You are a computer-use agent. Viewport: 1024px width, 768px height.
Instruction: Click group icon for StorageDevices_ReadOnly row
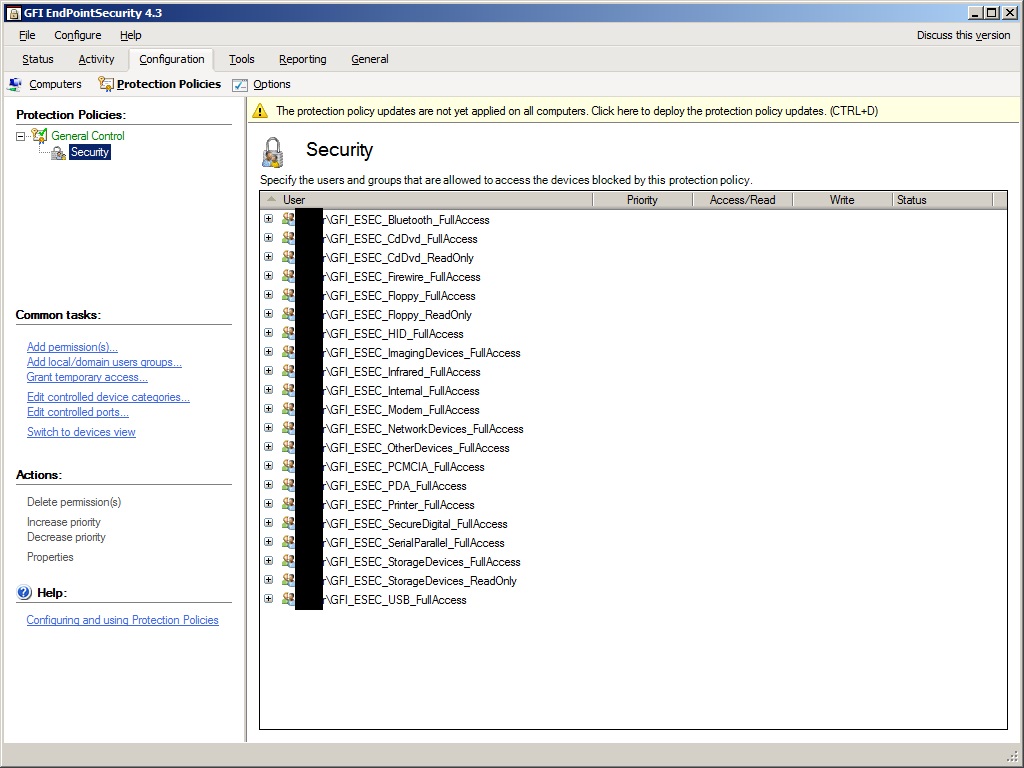288,579
